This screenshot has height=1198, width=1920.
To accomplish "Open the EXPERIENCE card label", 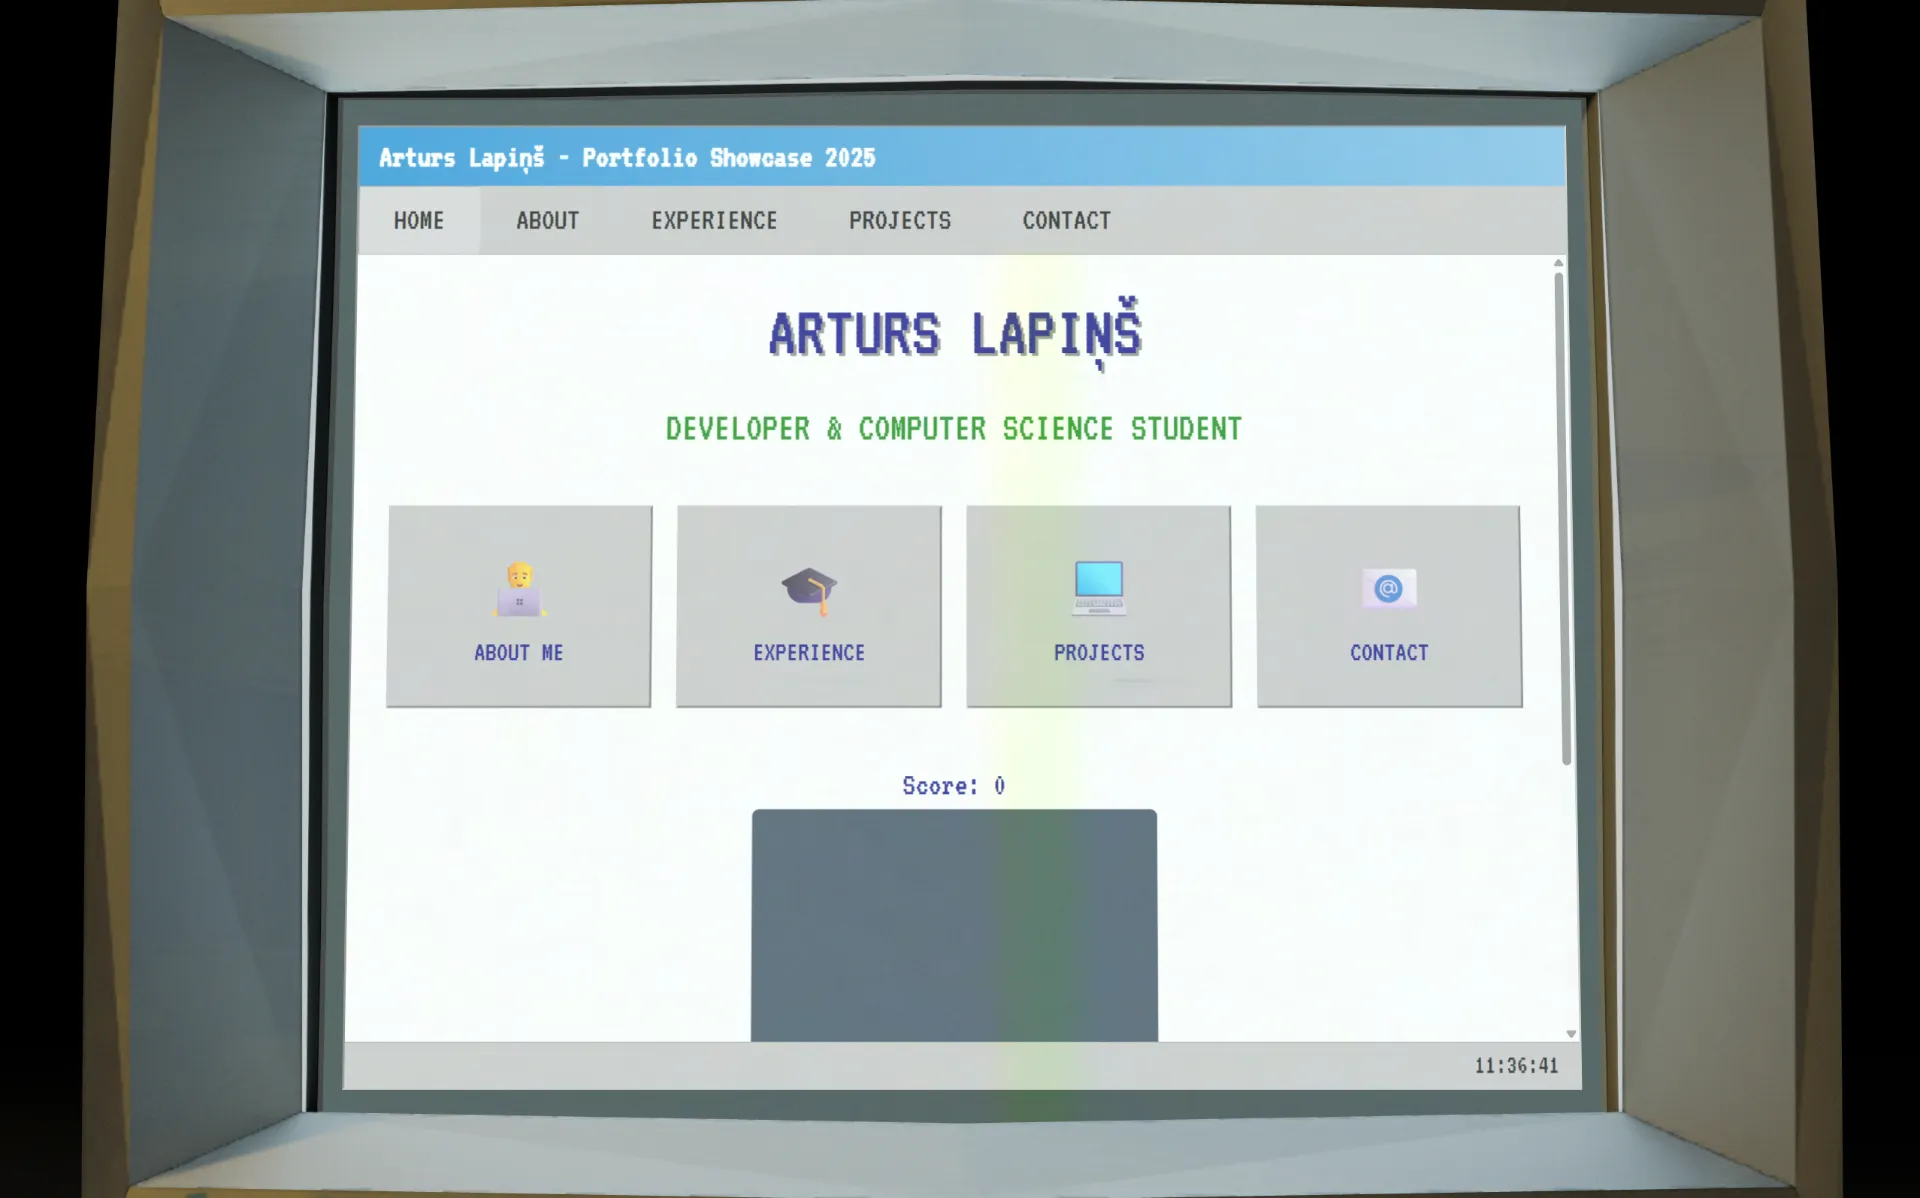I will (809, 653).
